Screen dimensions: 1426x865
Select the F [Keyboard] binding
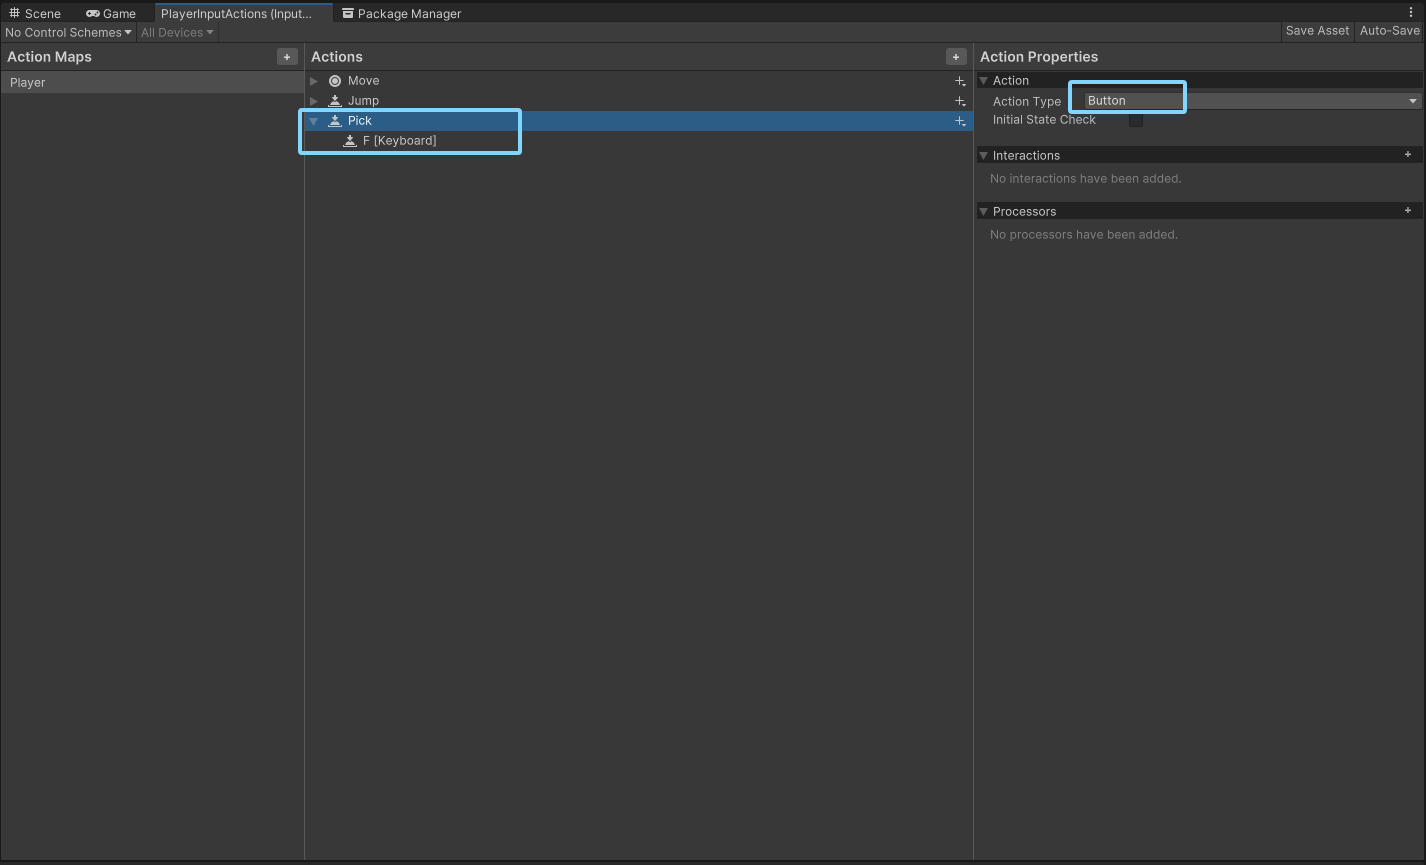coord(399,141)
